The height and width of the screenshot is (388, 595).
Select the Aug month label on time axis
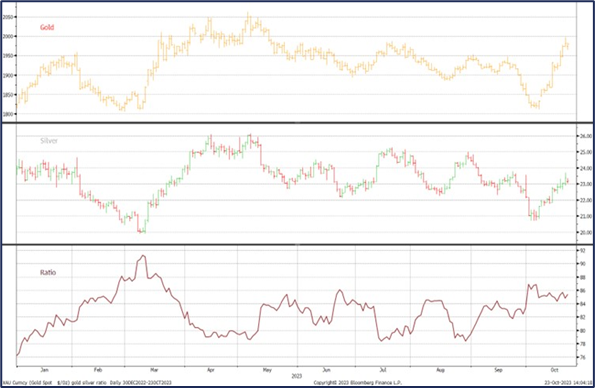pos(440,370)
